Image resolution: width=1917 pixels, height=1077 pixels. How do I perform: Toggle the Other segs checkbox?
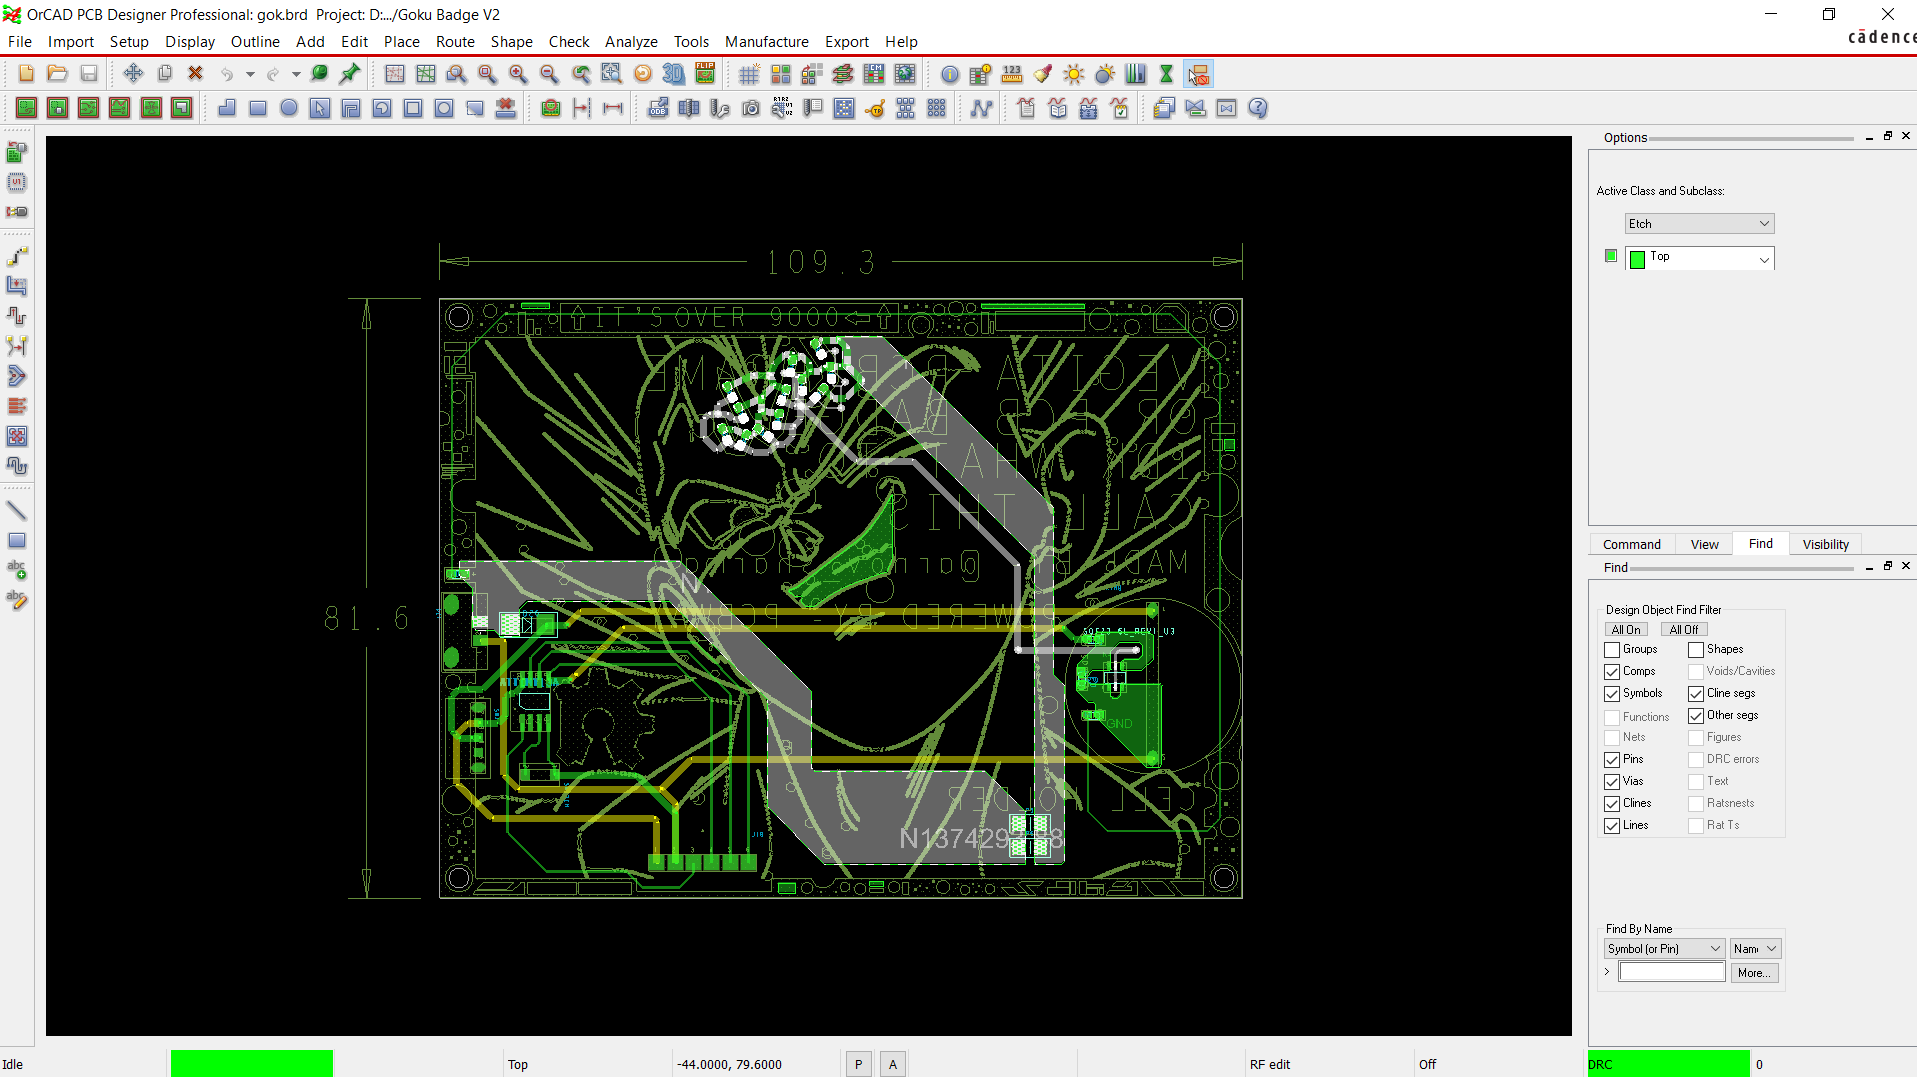point(1696,716)
